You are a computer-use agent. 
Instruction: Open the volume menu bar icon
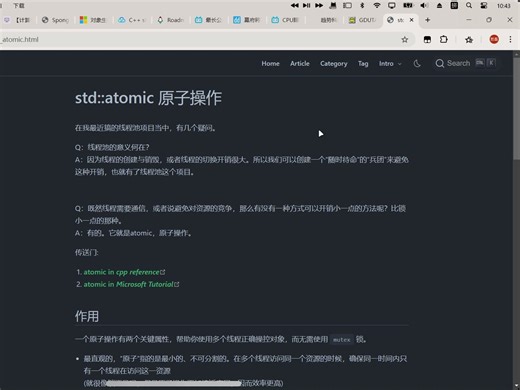click(x=424, y=5)
